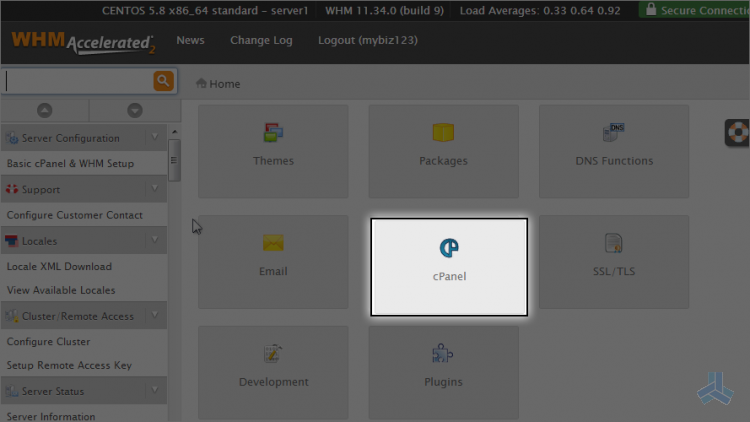Collapse the Support section arrow
Viewport: 750px width, 422px height.
pos(155,189)
